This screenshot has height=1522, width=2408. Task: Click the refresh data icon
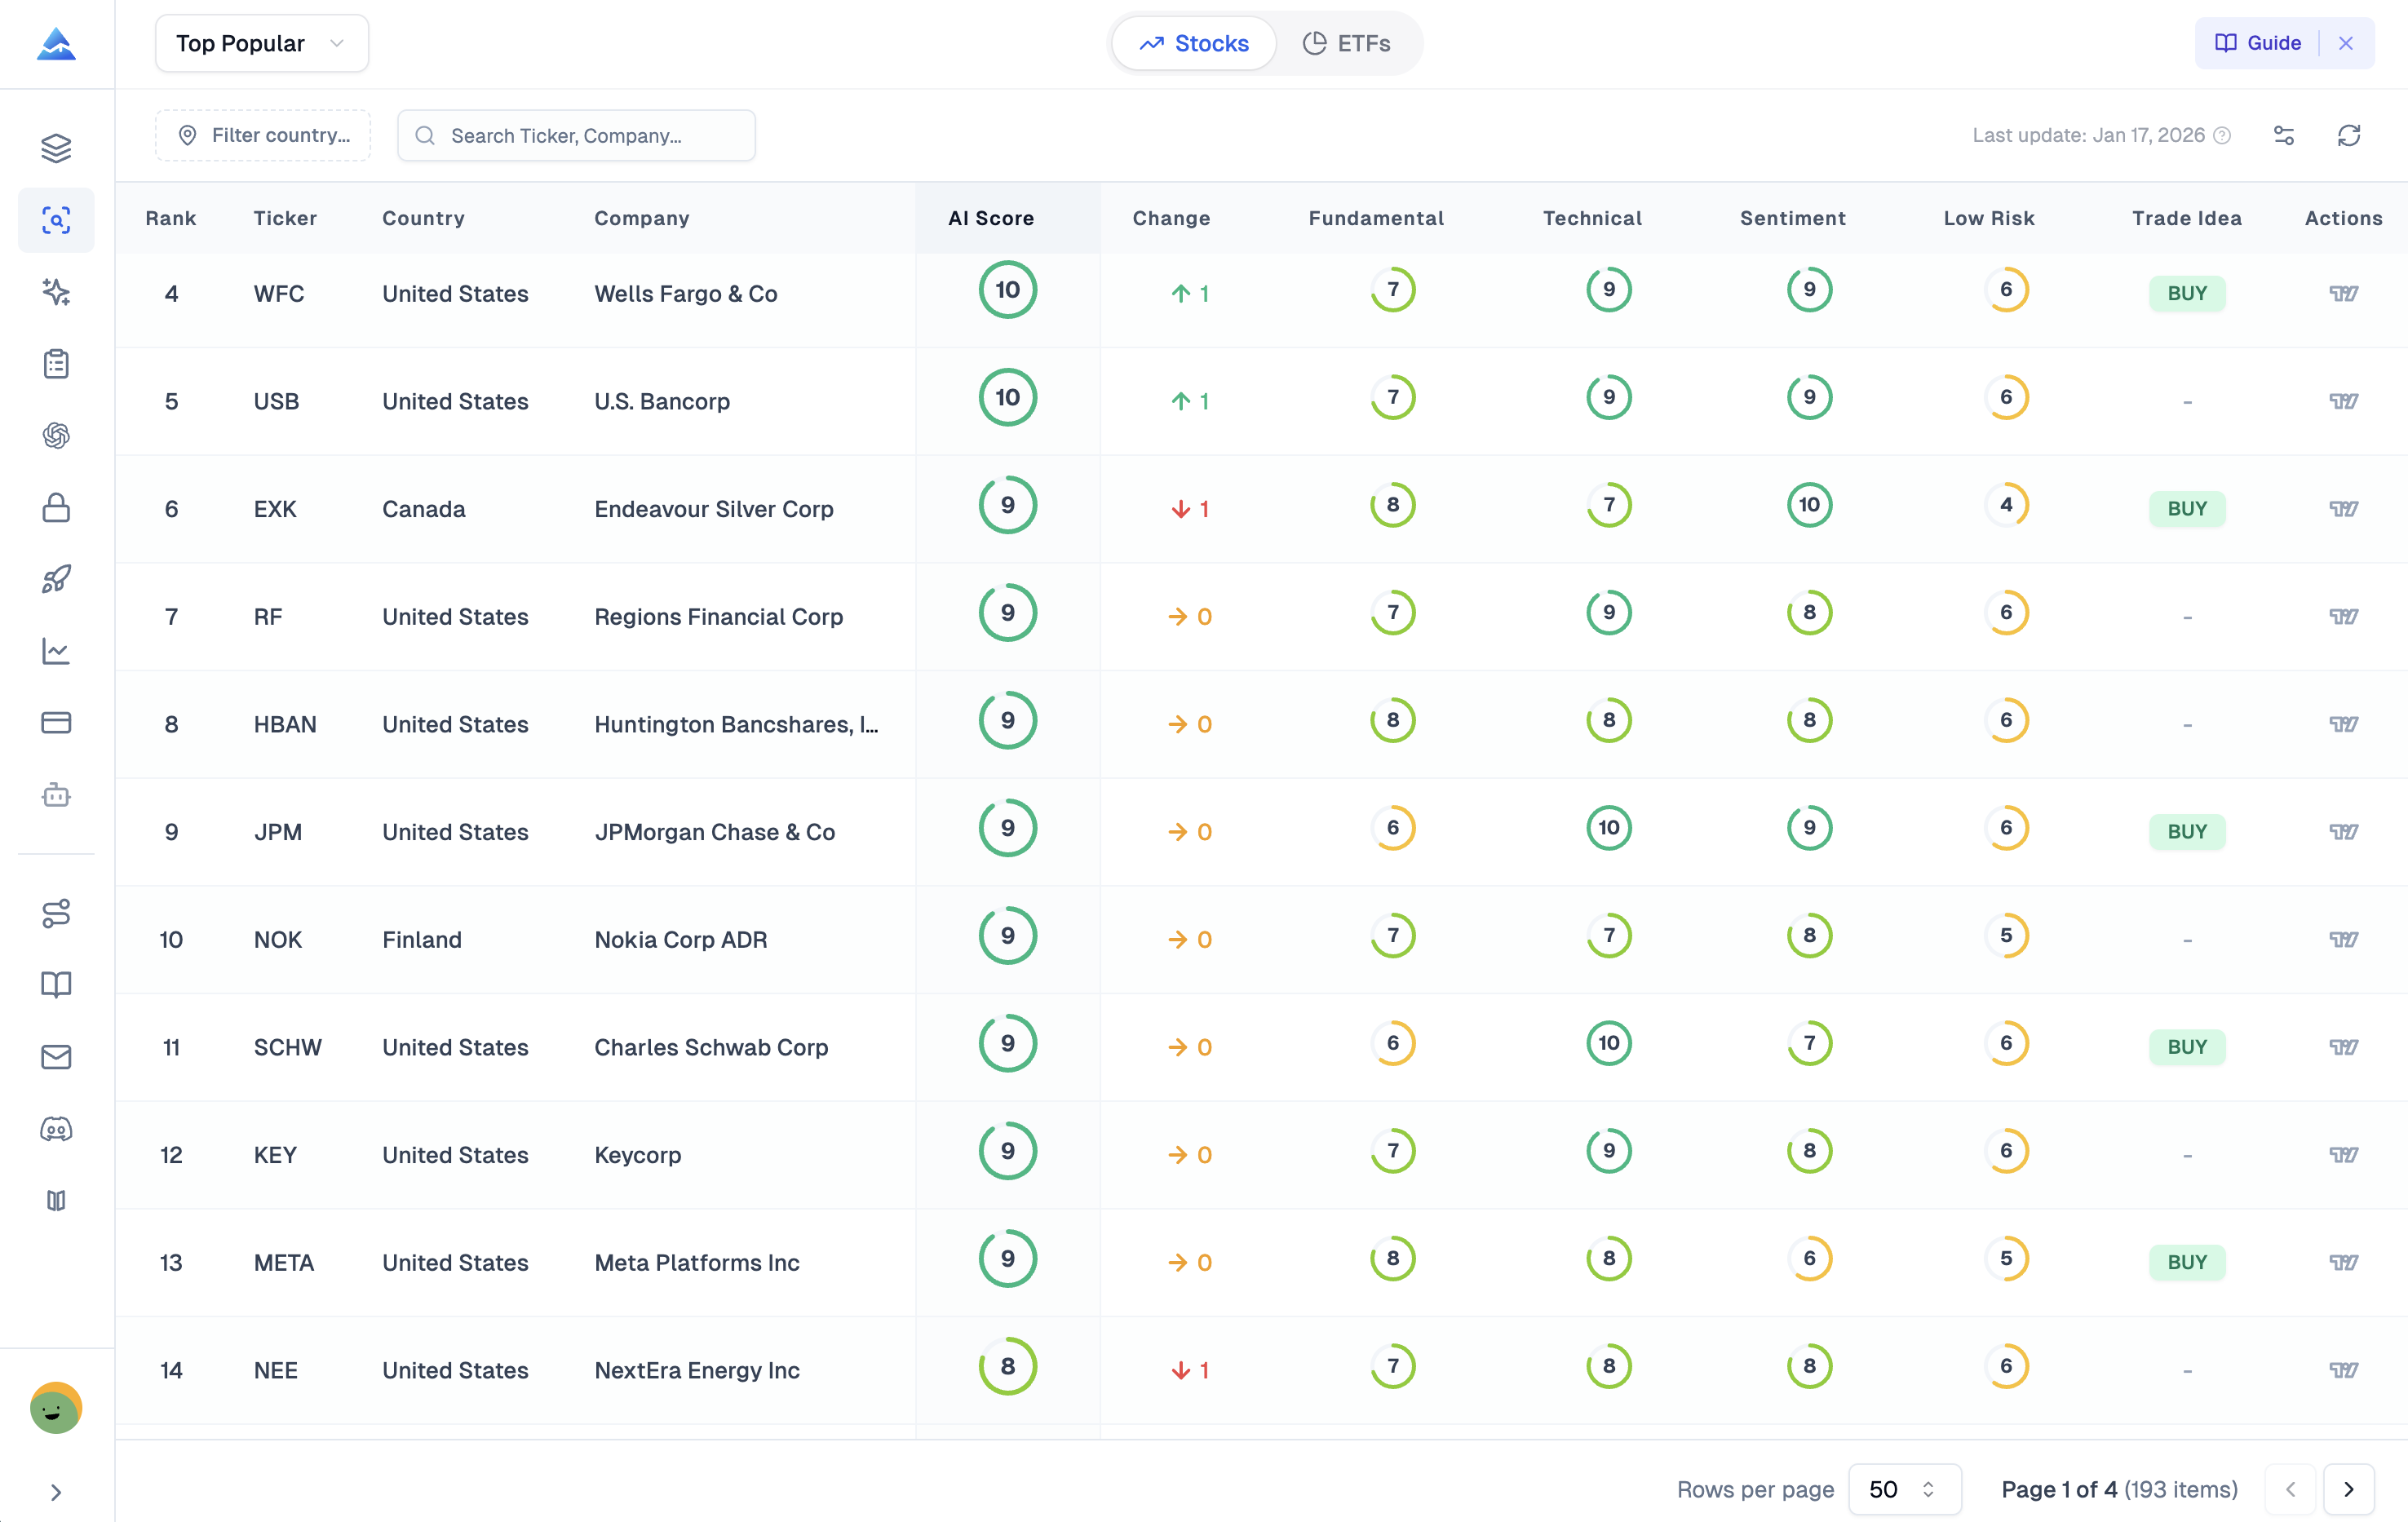(2348, 135)
